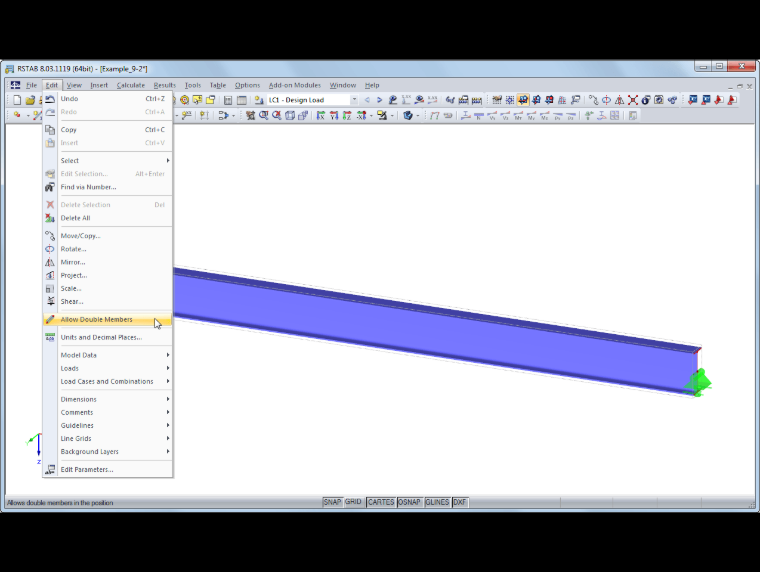The width and height of the screenshot is (760, 572).
Task: Click the Mirror triangle icon in the top toolbar
Action: [619, 100]
